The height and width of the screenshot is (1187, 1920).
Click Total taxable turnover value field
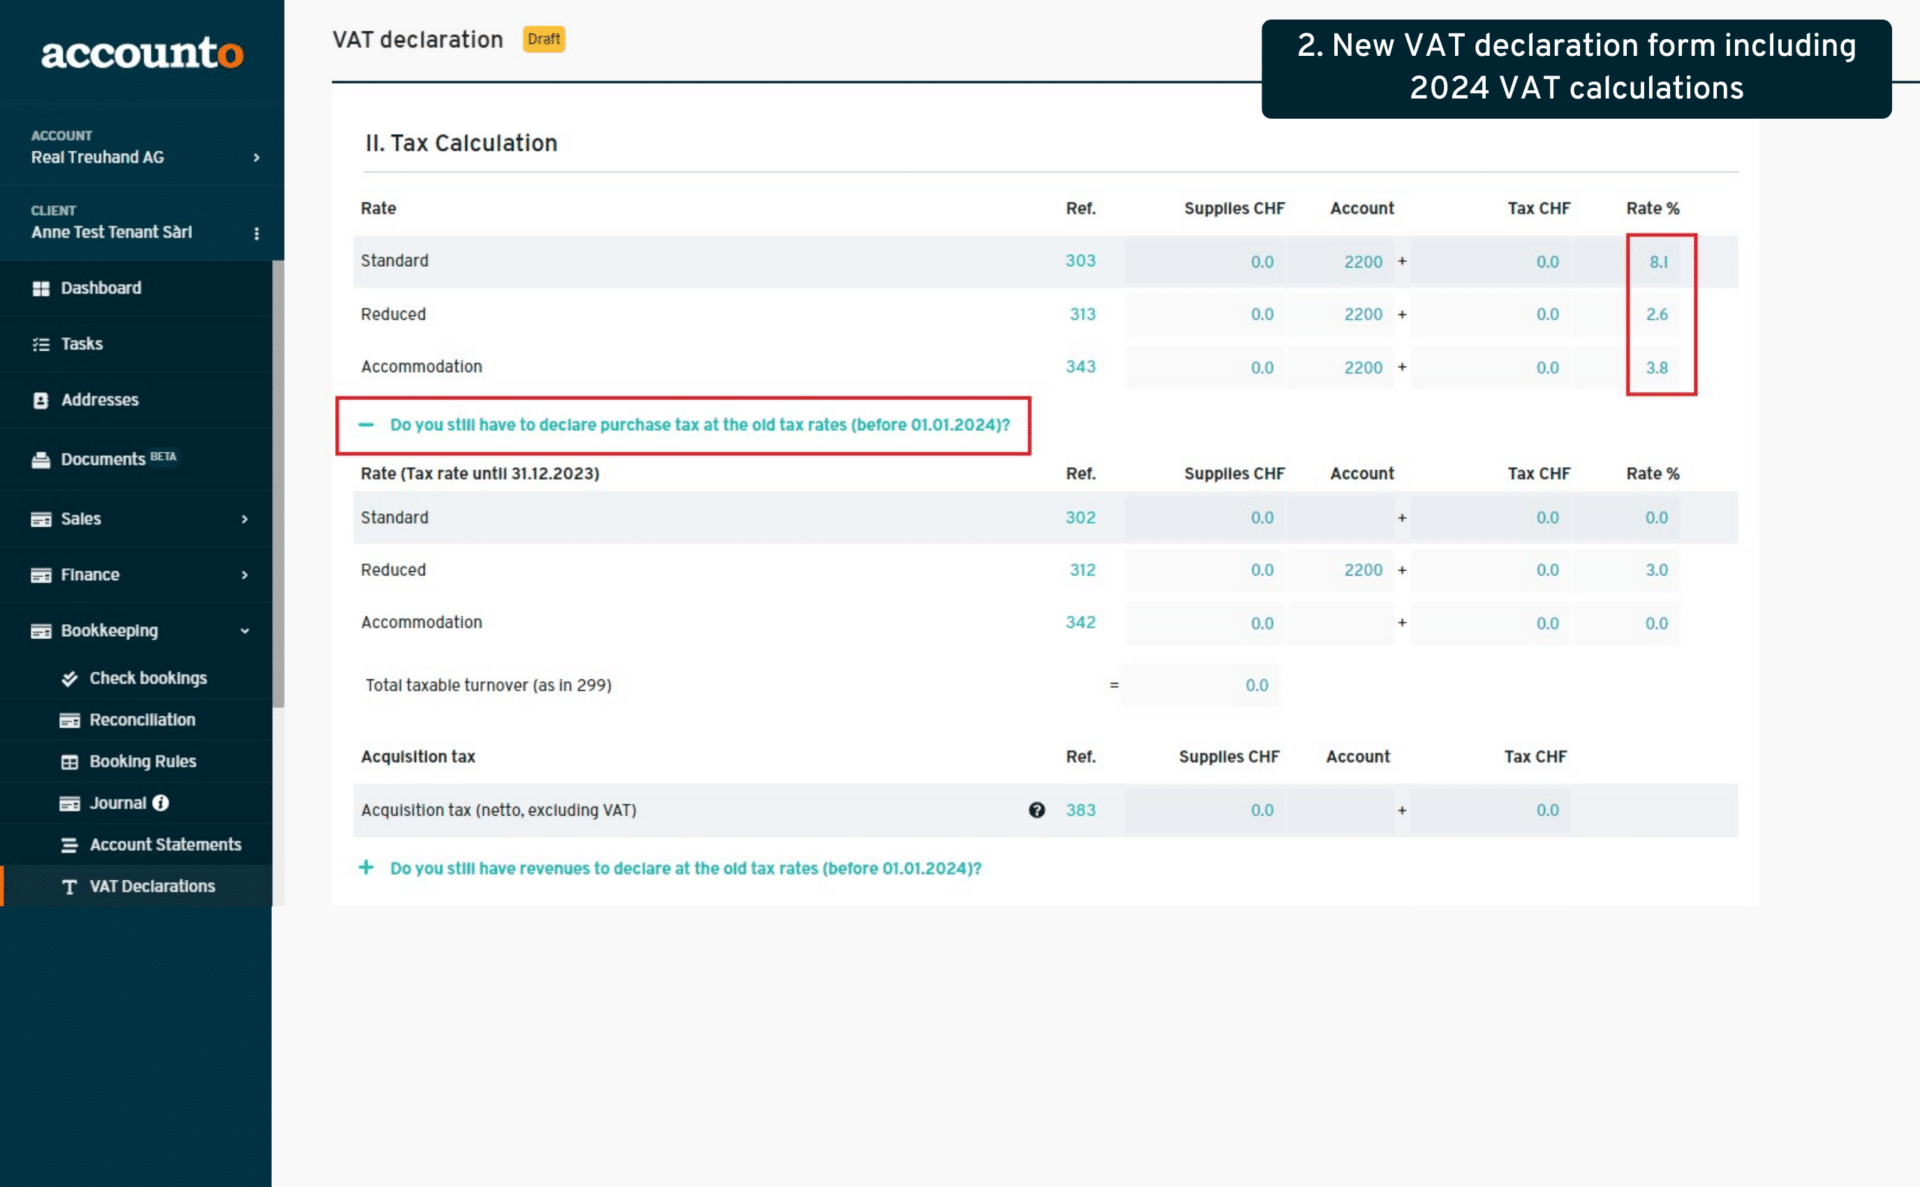point(1200,685)
